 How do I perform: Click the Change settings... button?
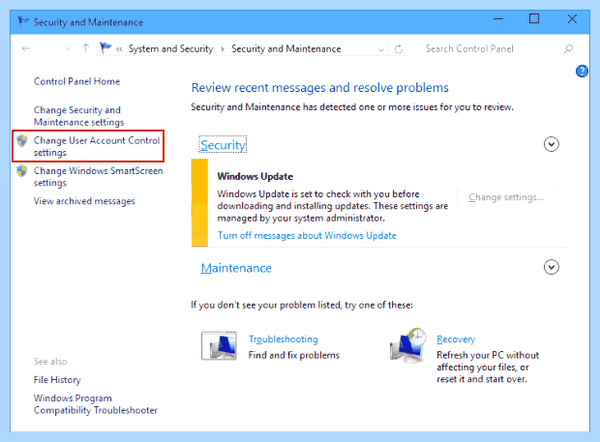coord(506,197)
